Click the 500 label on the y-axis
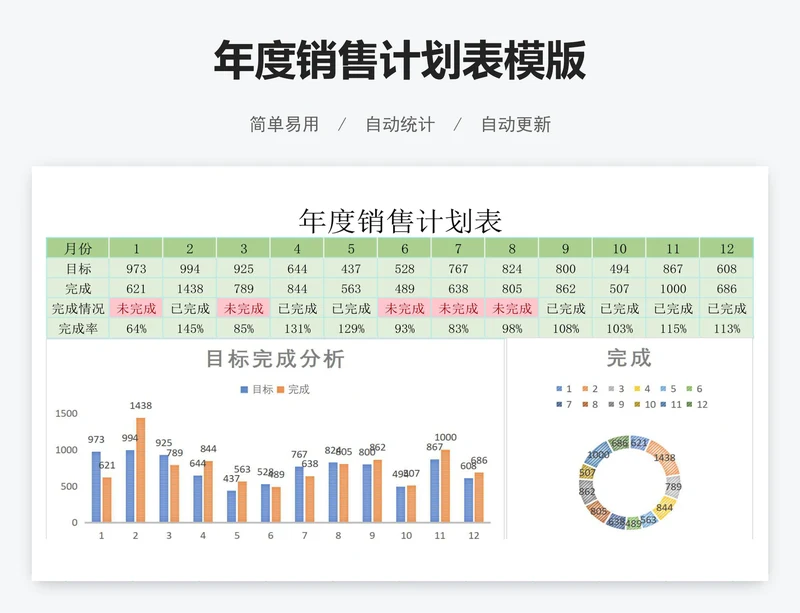 click(x=69, y=486)
